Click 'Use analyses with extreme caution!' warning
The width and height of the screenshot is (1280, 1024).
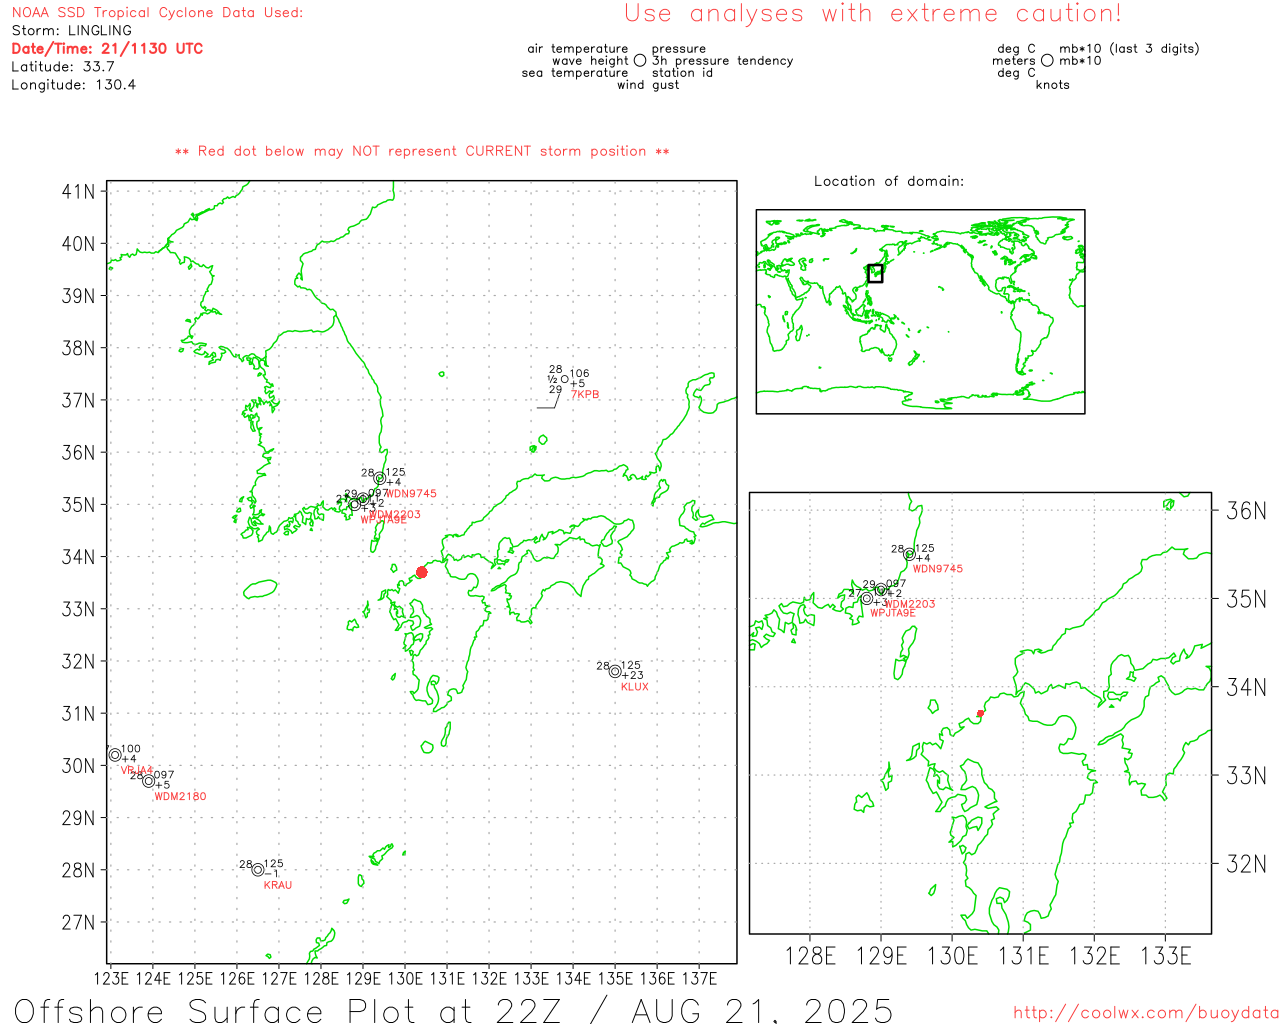tap(873, 14)
